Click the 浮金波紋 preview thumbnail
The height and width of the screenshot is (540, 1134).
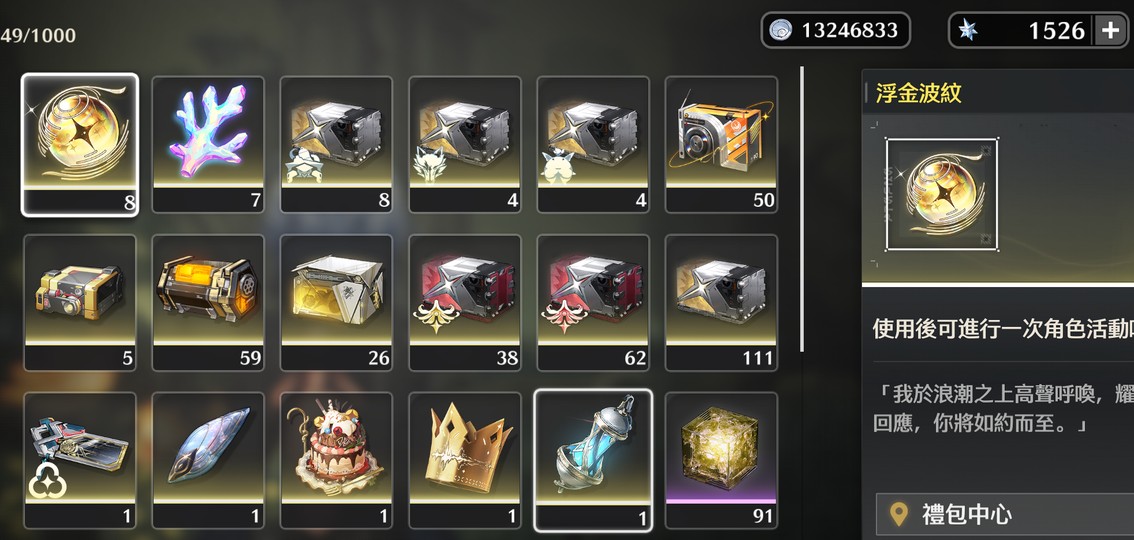[x=942, y=194]
